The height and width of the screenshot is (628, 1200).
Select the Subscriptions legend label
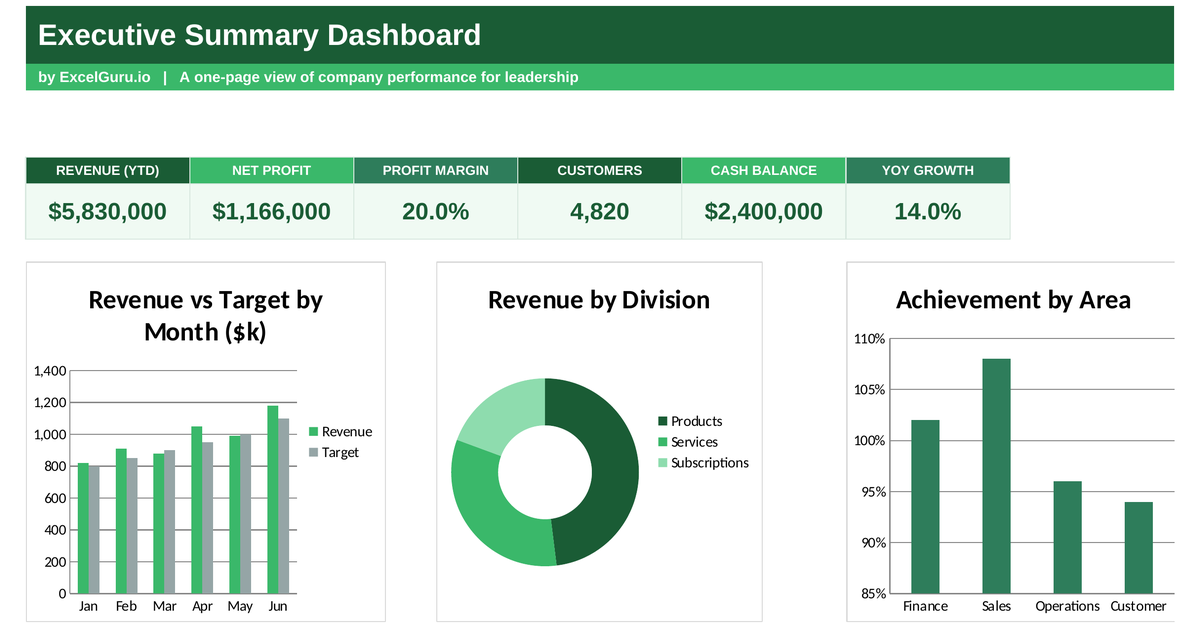(710, 463)
